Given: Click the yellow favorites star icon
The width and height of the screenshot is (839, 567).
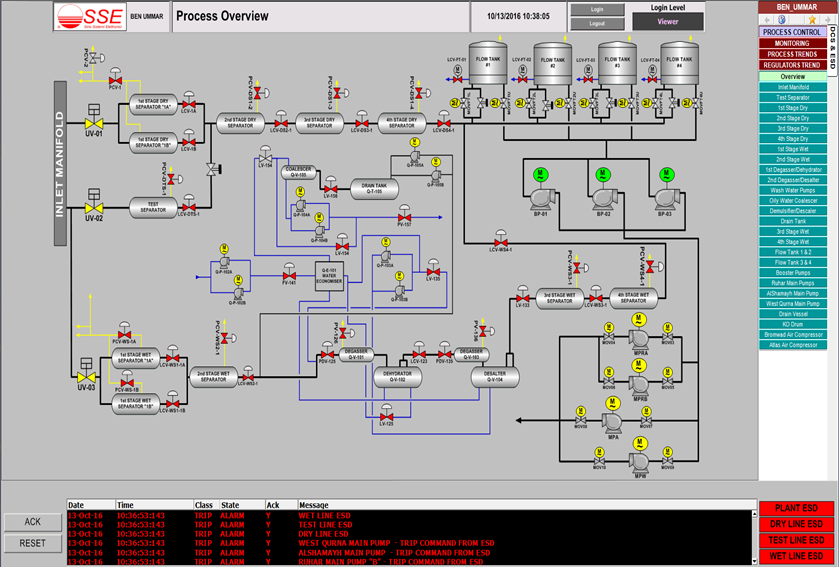Looking at the screenshot, I should pyautogui.click(x=811, y=20).
